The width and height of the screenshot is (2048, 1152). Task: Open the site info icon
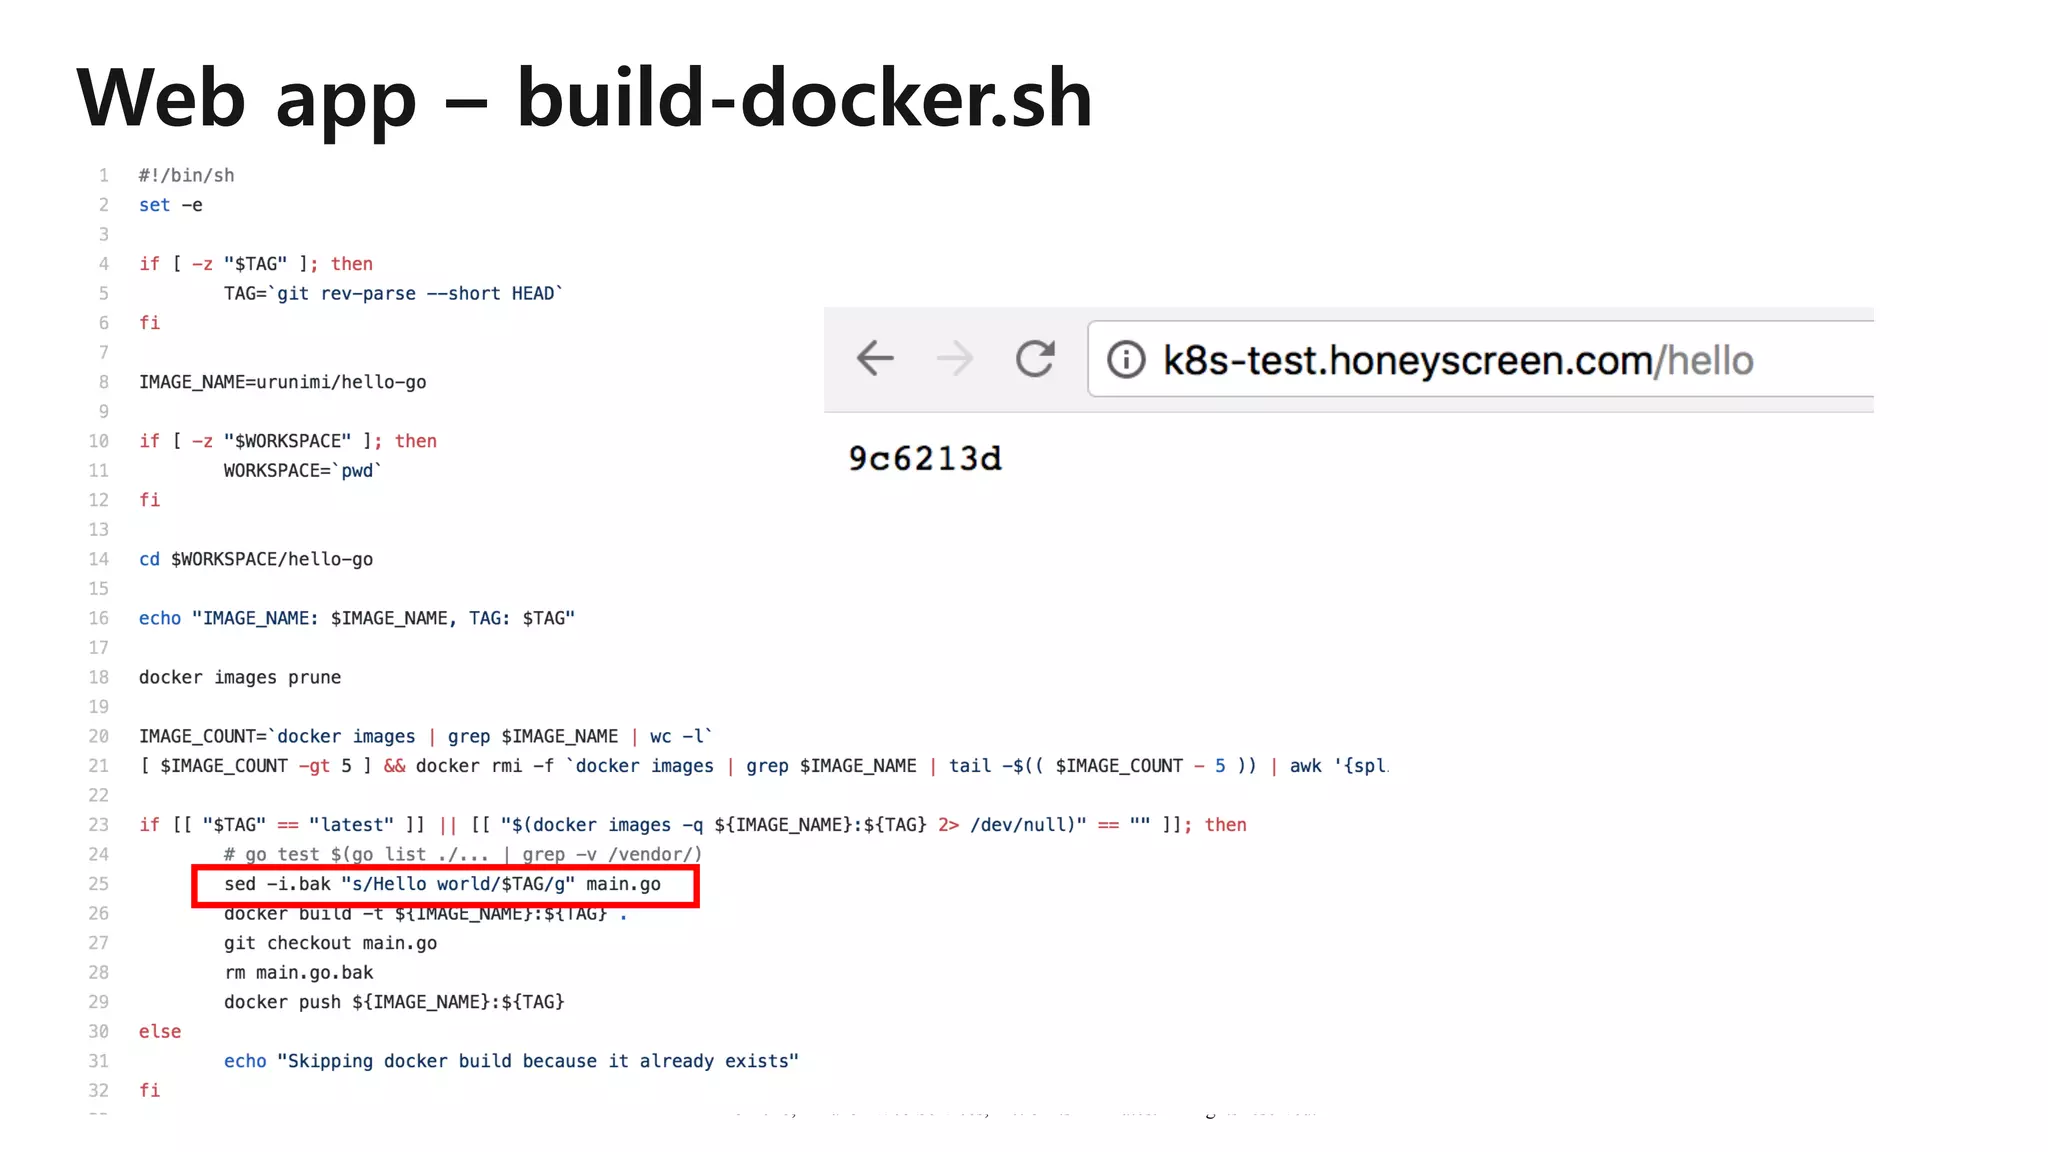(1126, 359)
